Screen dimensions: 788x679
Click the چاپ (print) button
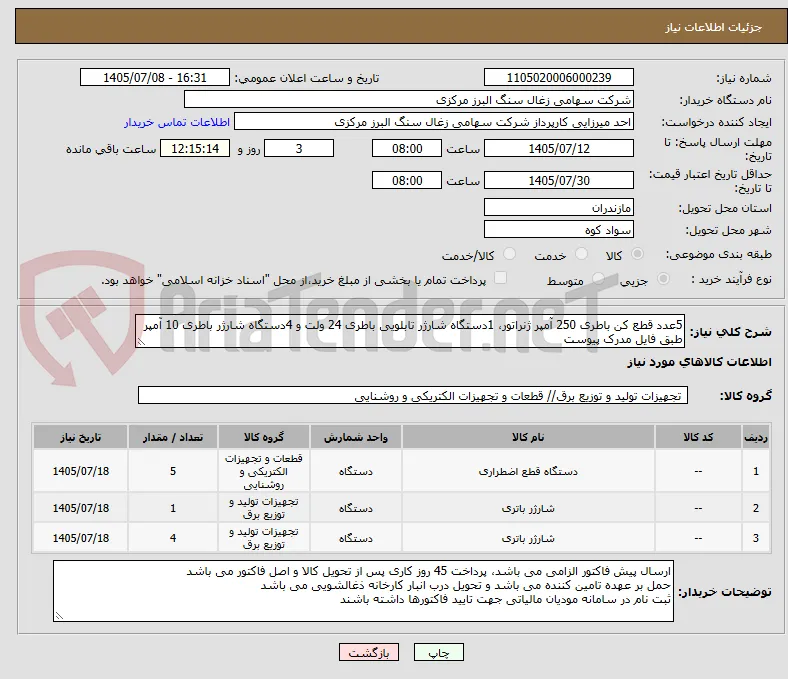point(438,652)
